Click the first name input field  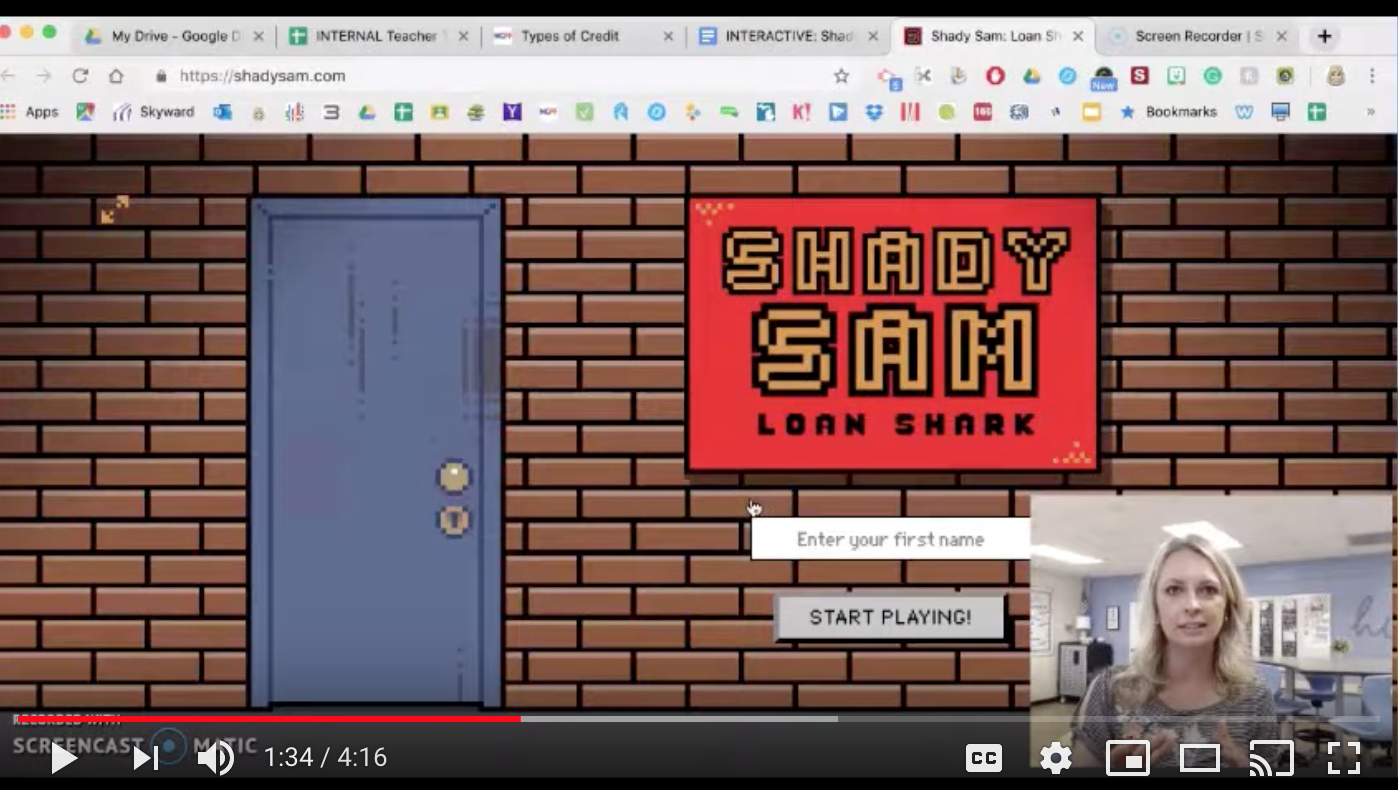(890, 539)
